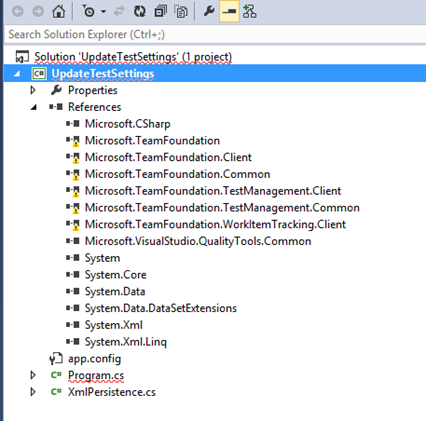Select System.Data reference
Image resolution: width=426 pixels, height=421 pixels.
115,291
